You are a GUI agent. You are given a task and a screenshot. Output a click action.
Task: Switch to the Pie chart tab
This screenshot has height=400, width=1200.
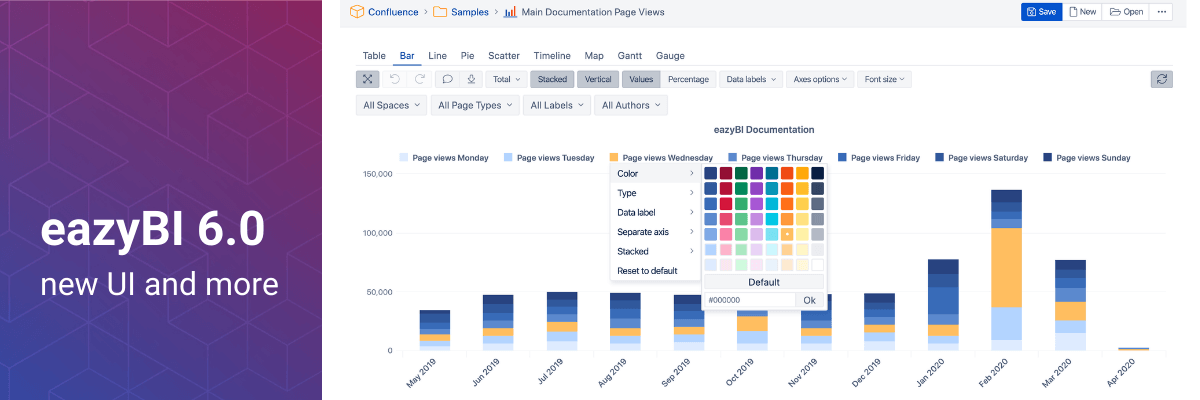point(467,56)
